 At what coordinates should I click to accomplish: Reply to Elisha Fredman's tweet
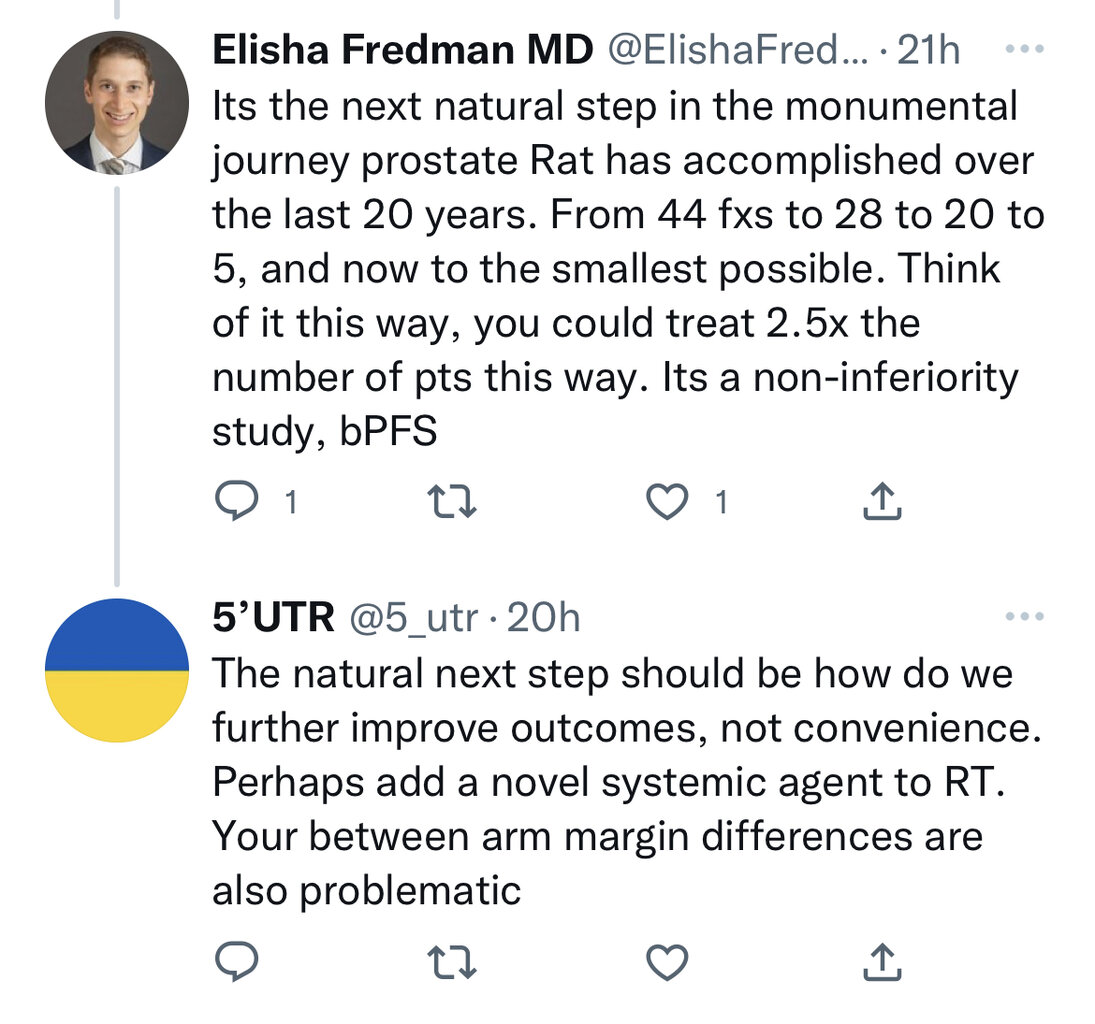point(236,501)
